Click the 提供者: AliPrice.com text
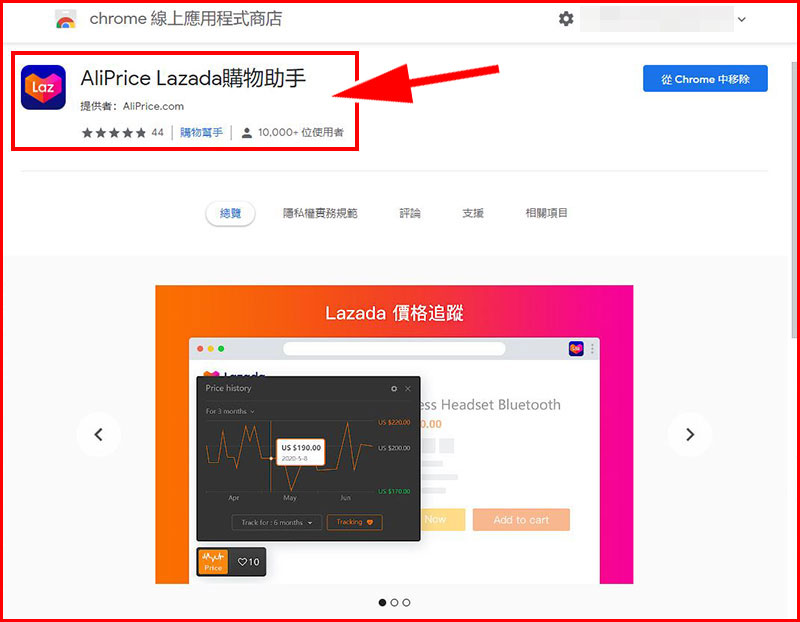Viewport: 800px width, 622px height. click(x=132, y=106)
